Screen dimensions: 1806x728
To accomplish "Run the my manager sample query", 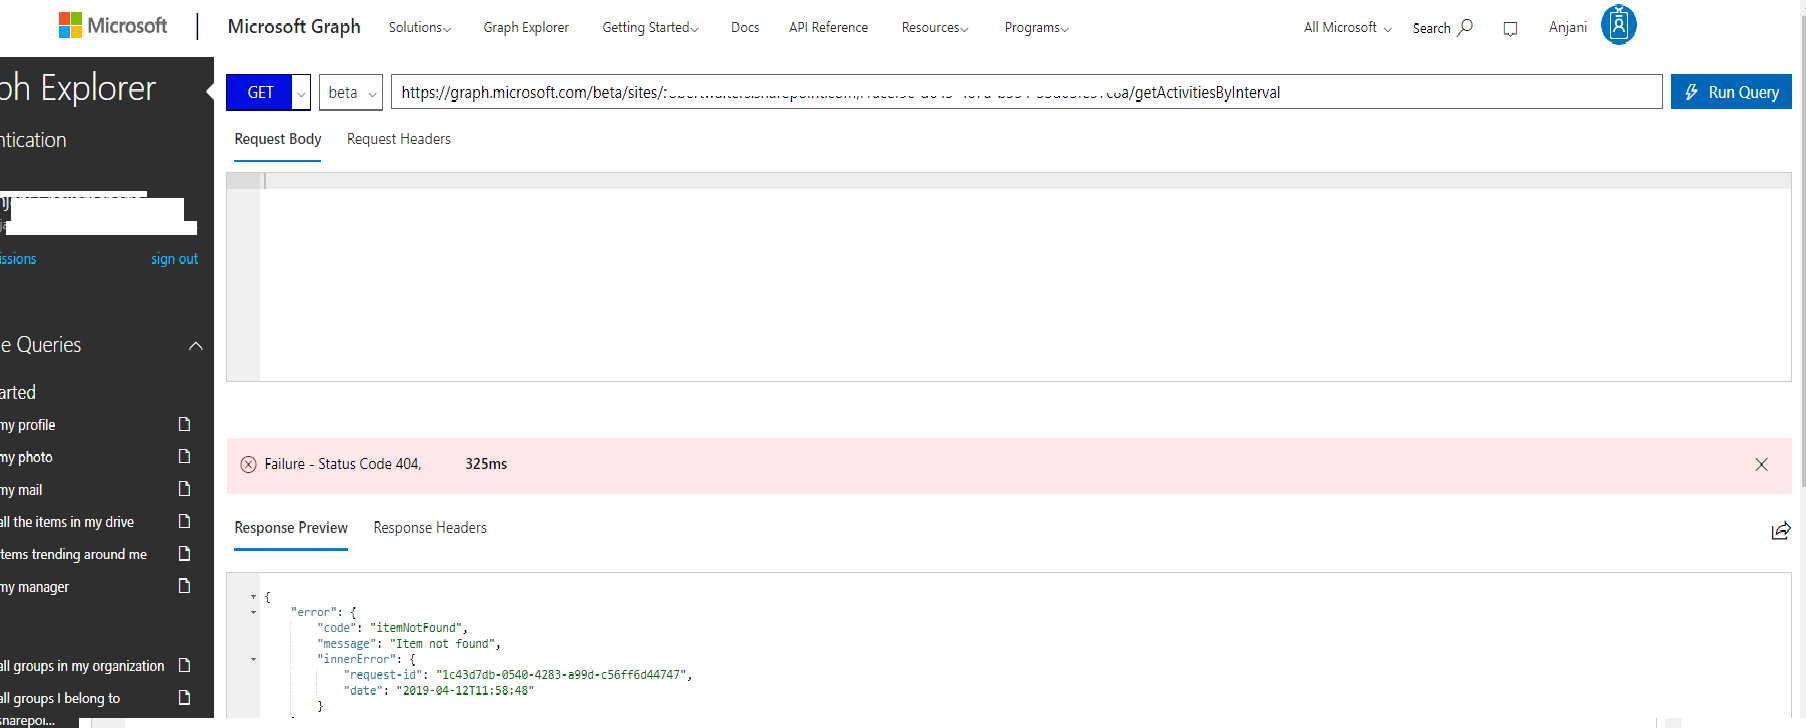I will coord(35,587).
